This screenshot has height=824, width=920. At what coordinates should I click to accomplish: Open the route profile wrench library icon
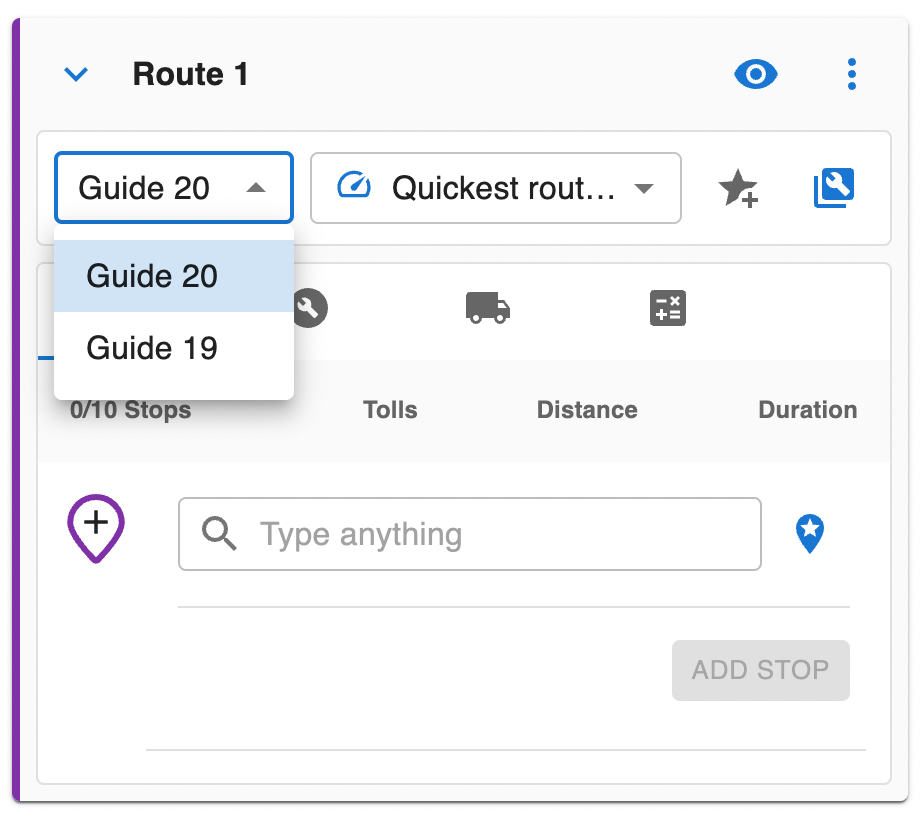[834, 188]
